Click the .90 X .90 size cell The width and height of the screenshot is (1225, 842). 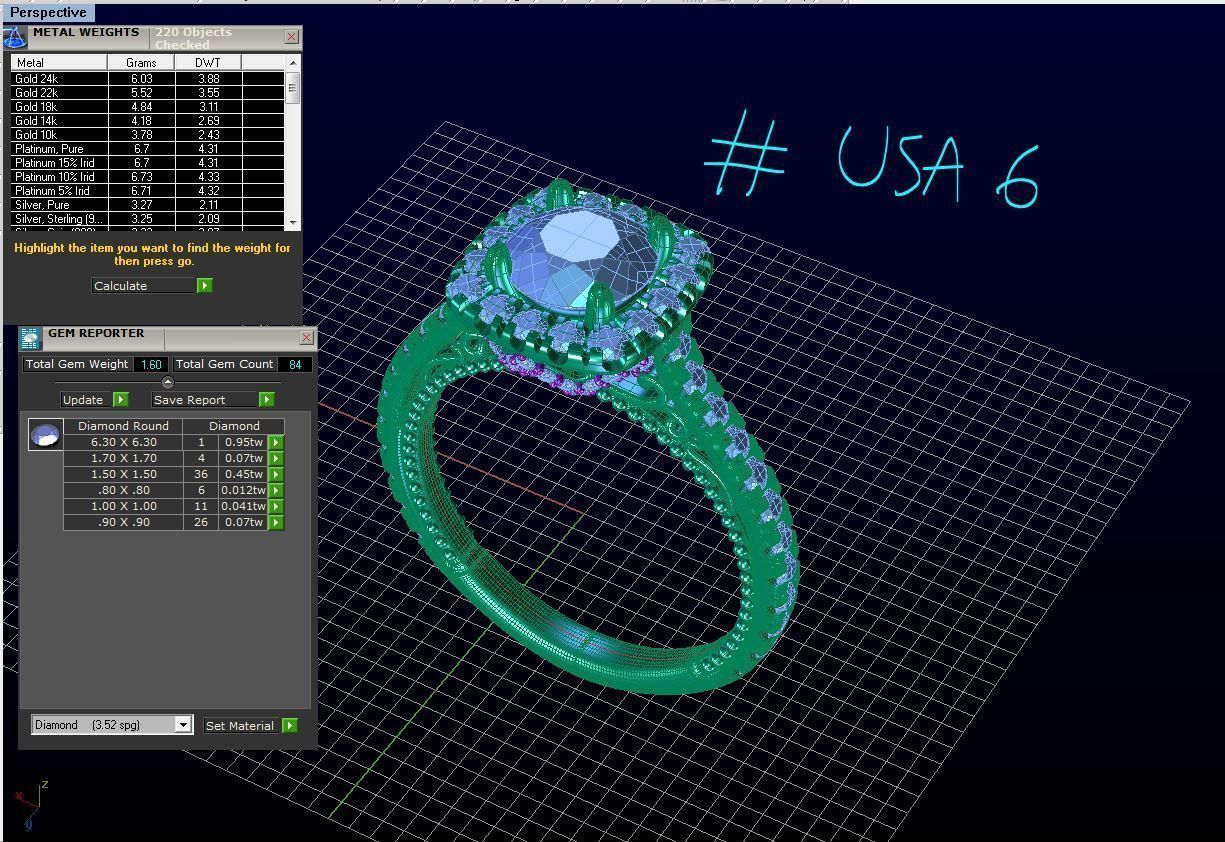click(123, 522)
